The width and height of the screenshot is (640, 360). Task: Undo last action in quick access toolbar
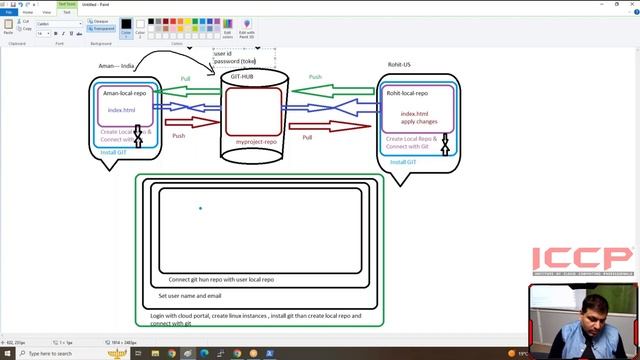(20, 4)
